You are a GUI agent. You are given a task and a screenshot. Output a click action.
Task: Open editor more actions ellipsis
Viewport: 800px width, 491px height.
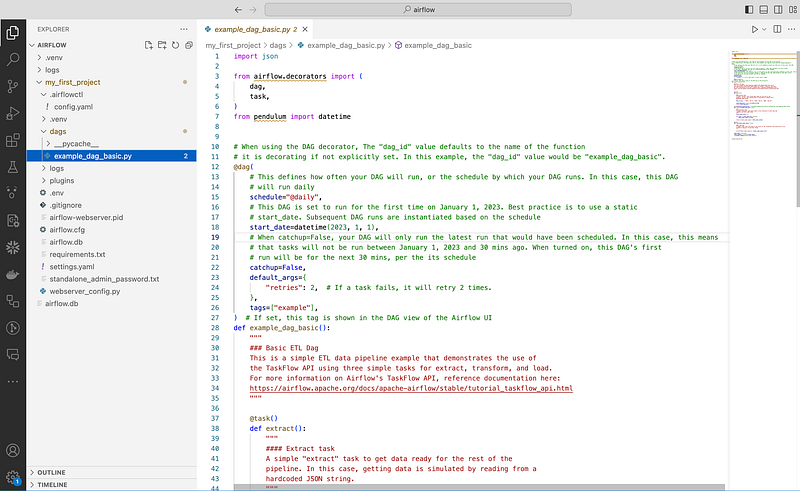click(791, 29)
